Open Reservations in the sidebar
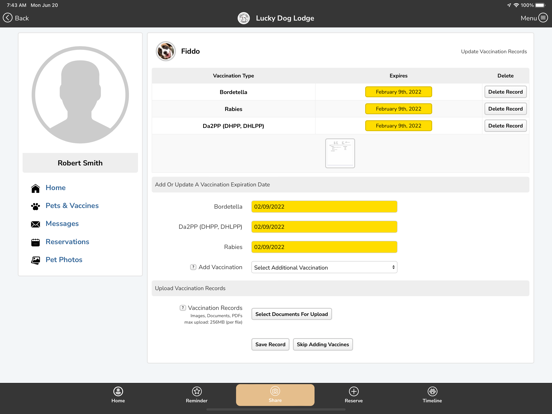 coord(67,242)
